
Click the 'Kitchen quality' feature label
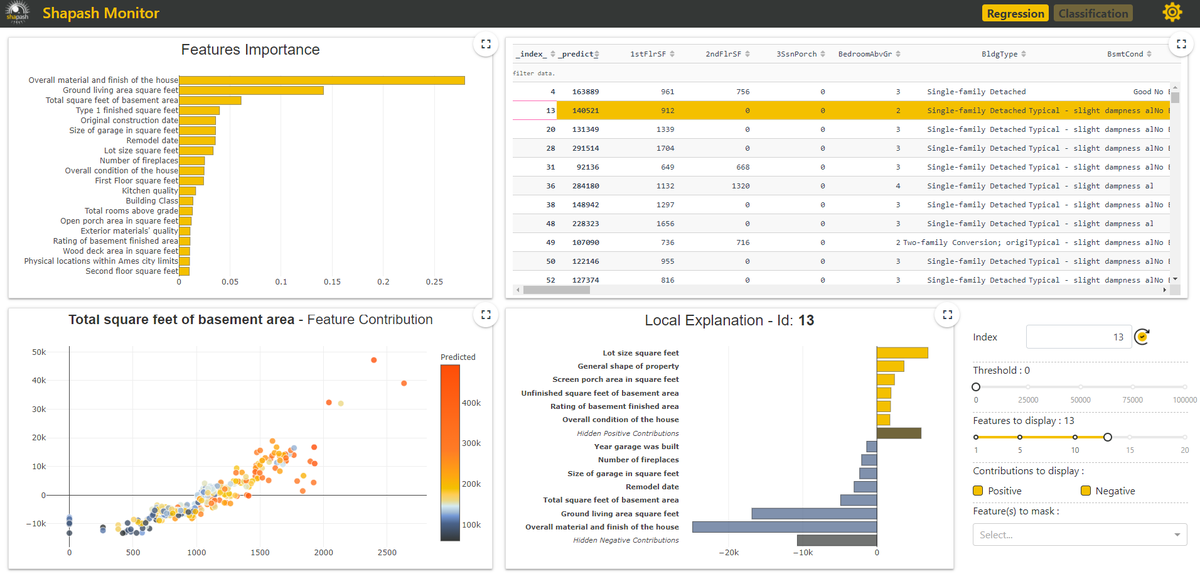tap(150, 191)
